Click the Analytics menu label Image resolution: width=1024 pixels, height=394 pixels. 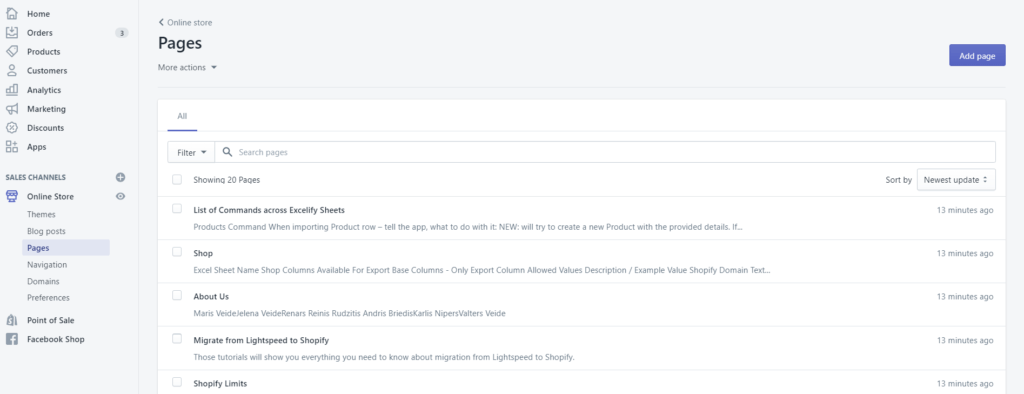point(44,90)
